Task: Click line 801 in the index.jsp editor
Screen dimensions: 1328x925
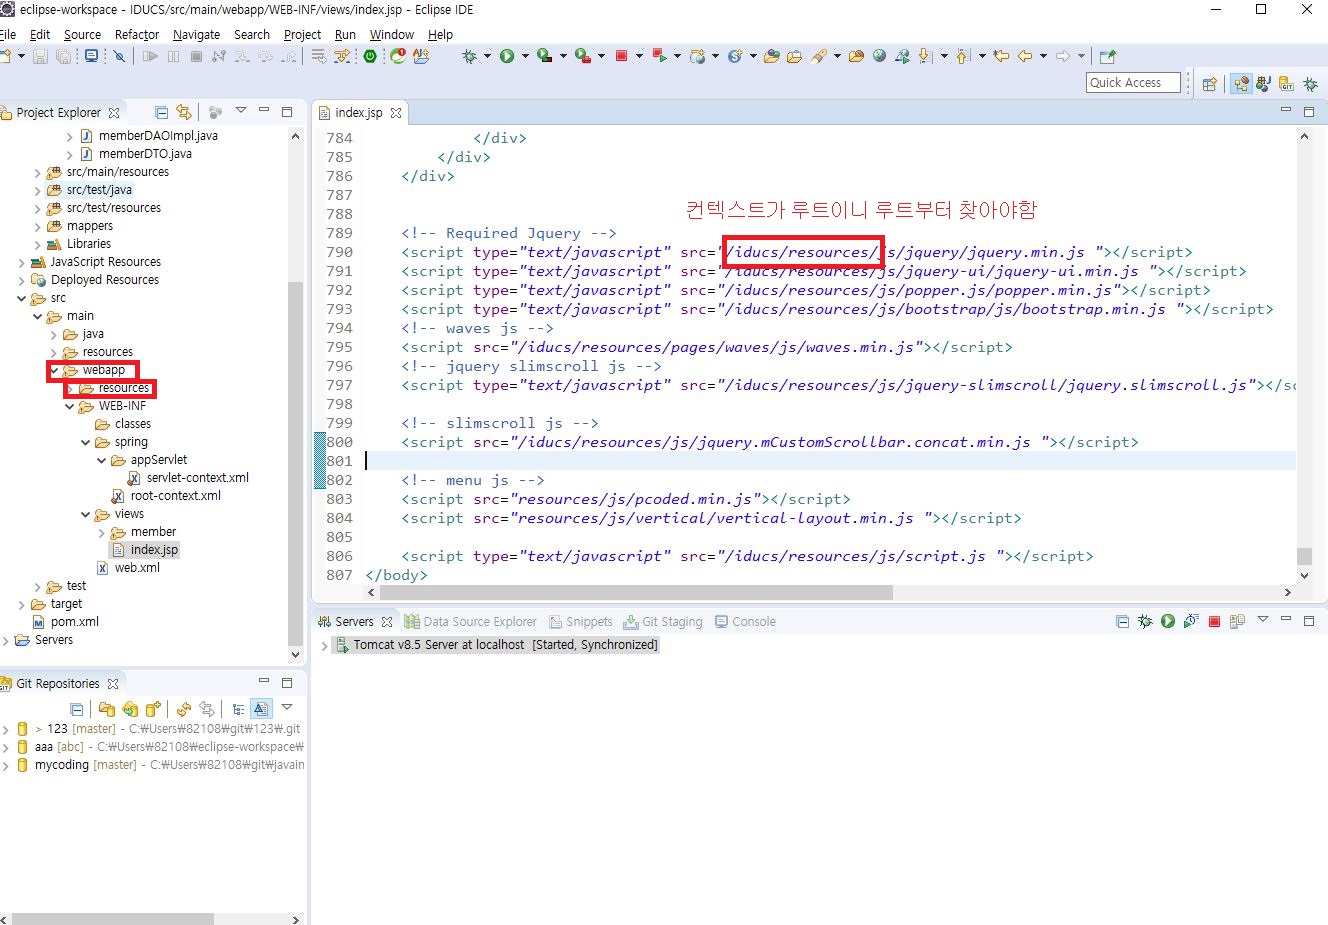Action: tap(830, 461)
